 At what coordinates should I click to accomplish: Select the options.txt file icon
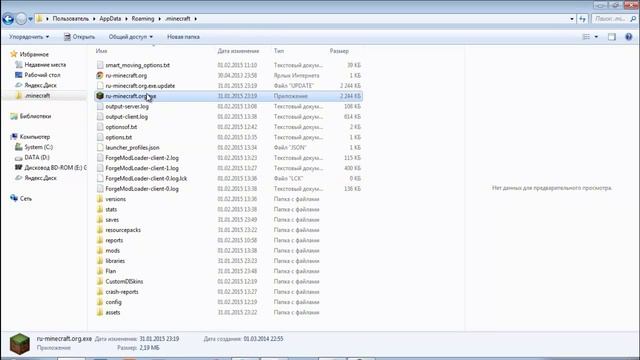pos(100,137)
